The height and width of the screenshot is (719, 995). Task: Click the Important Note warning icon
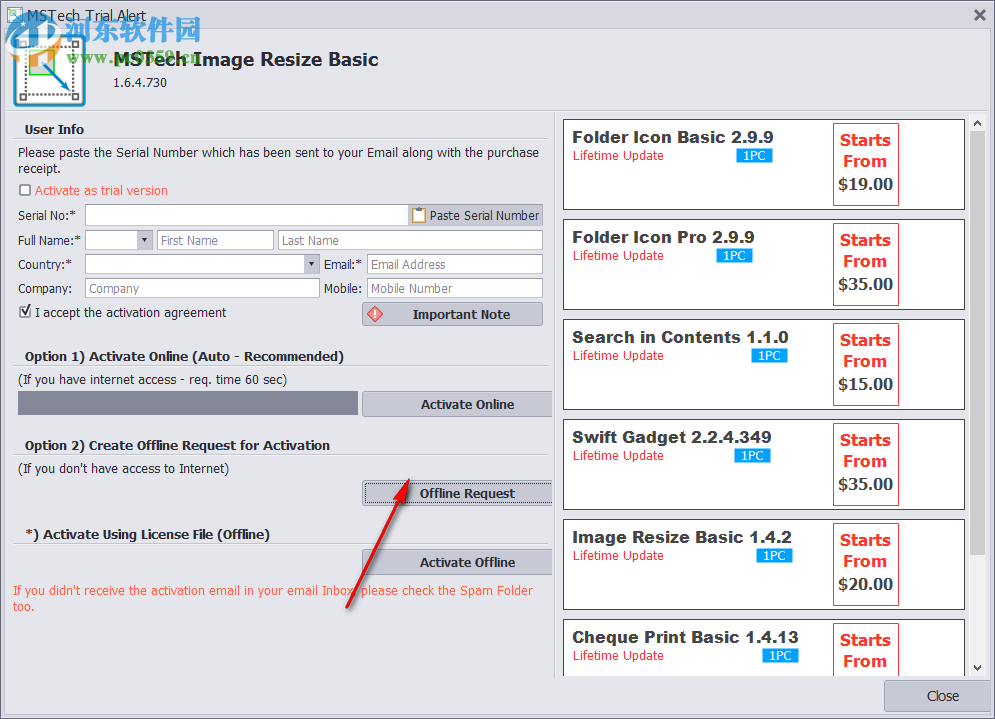(373, 313)
